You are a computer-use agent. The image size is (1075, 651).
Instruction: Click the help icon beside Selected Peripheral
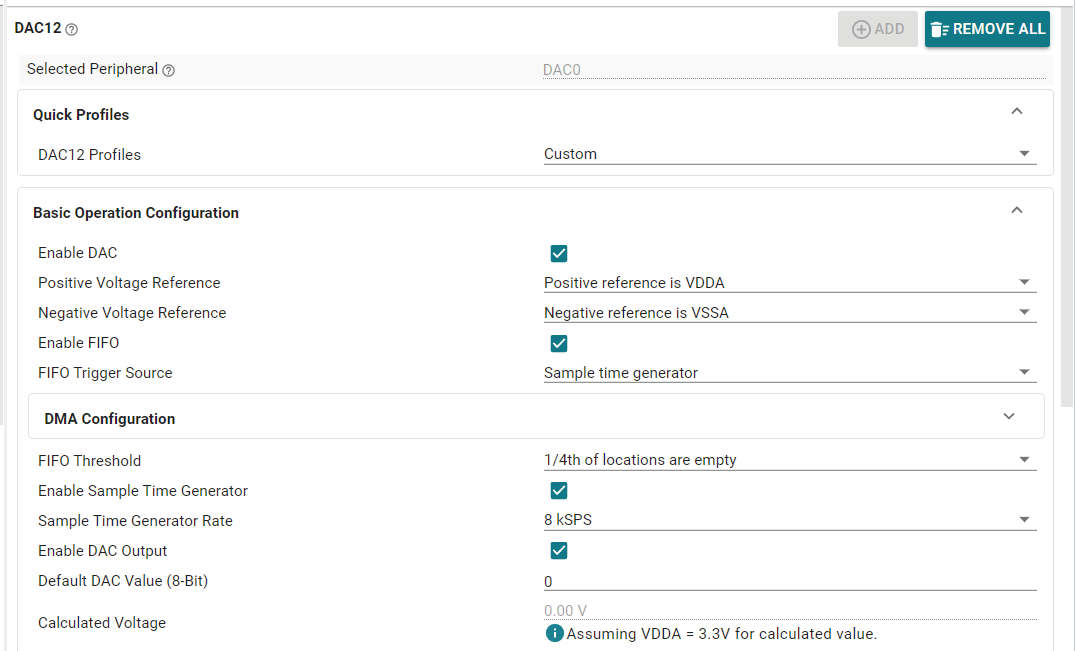point(168,70)
